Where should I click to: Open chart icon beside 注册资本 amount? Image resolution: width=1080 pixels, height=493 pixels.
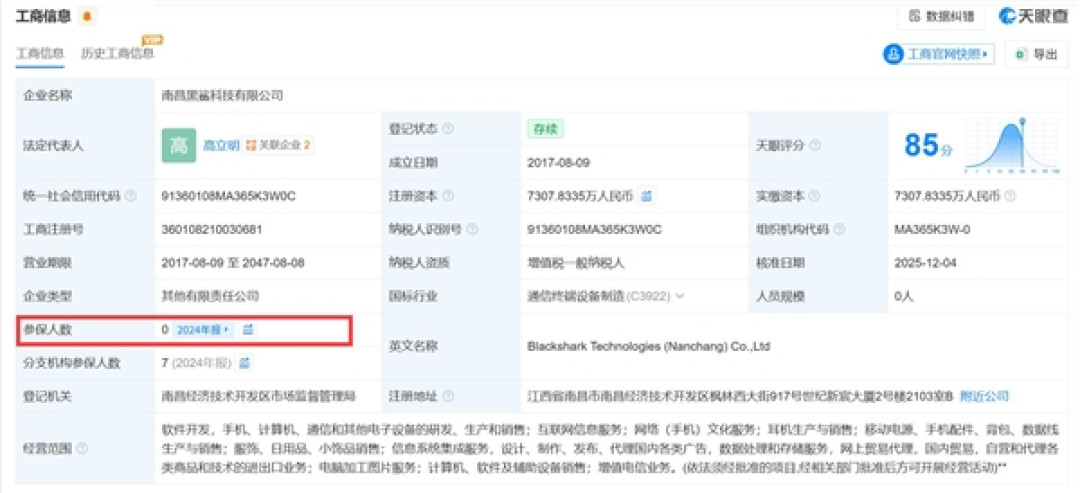[646, 196]
